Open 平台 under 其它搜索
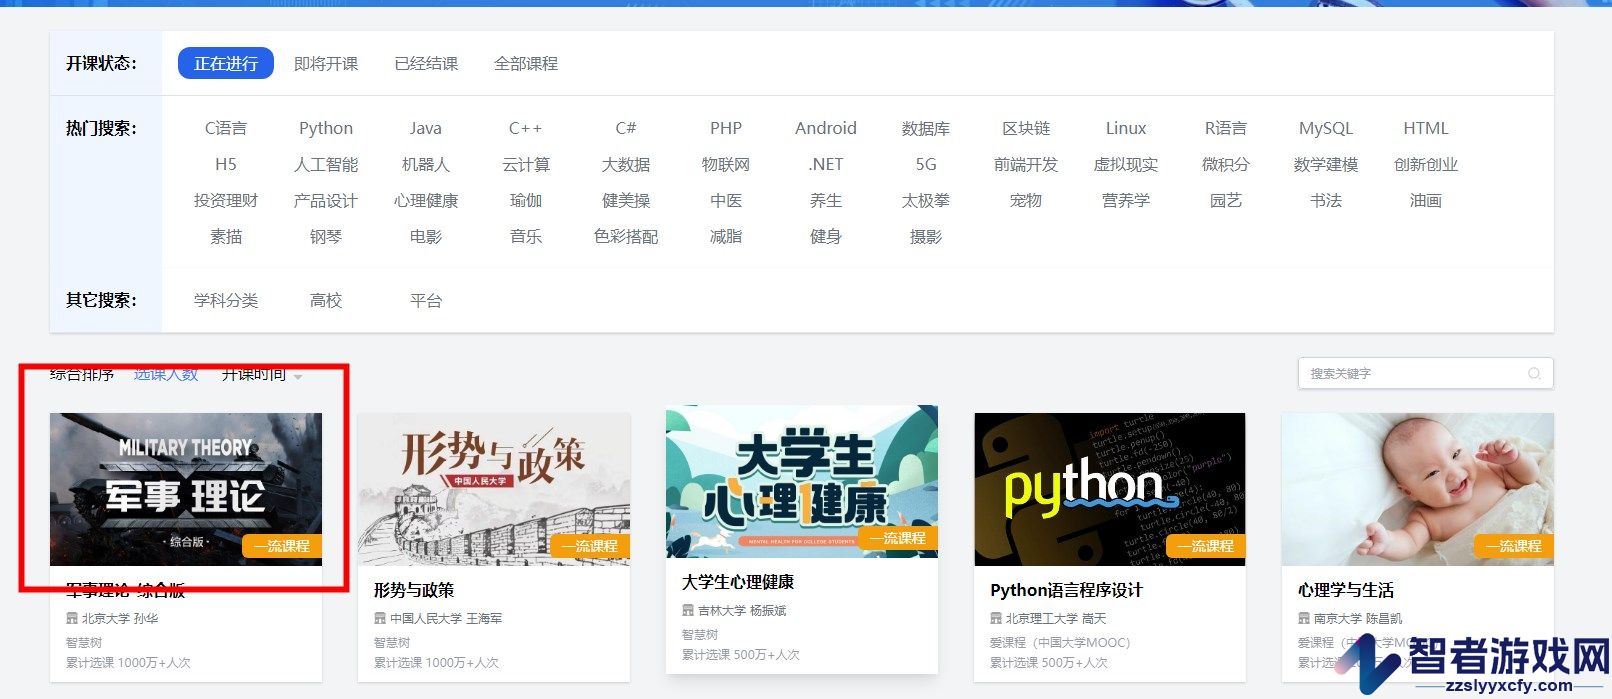 coord(426,300)
